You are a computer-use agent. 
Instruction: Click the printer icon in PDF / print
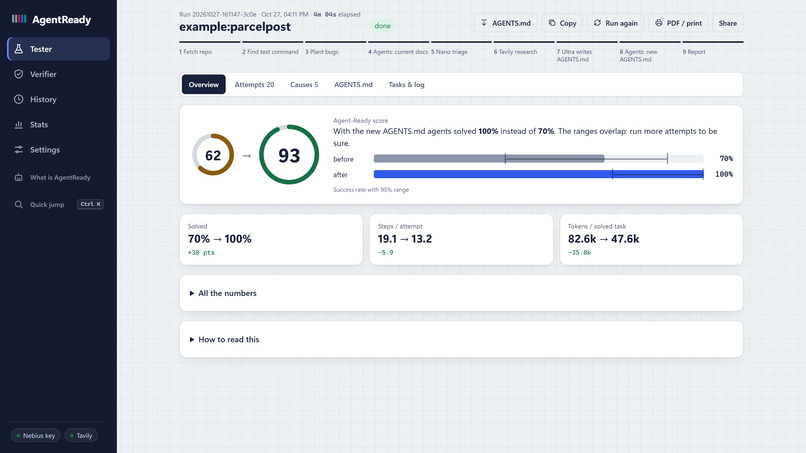point(658,23)
